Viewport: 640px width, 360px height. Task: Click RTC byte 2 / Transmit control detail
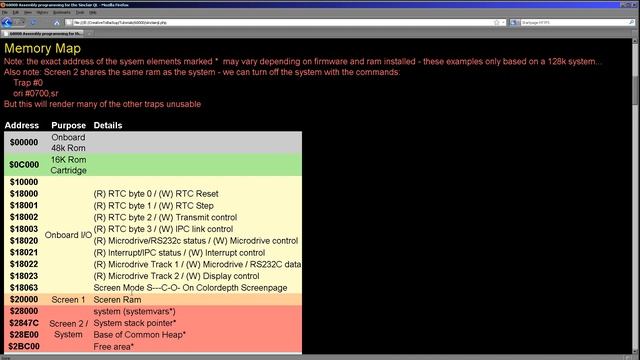165,218
